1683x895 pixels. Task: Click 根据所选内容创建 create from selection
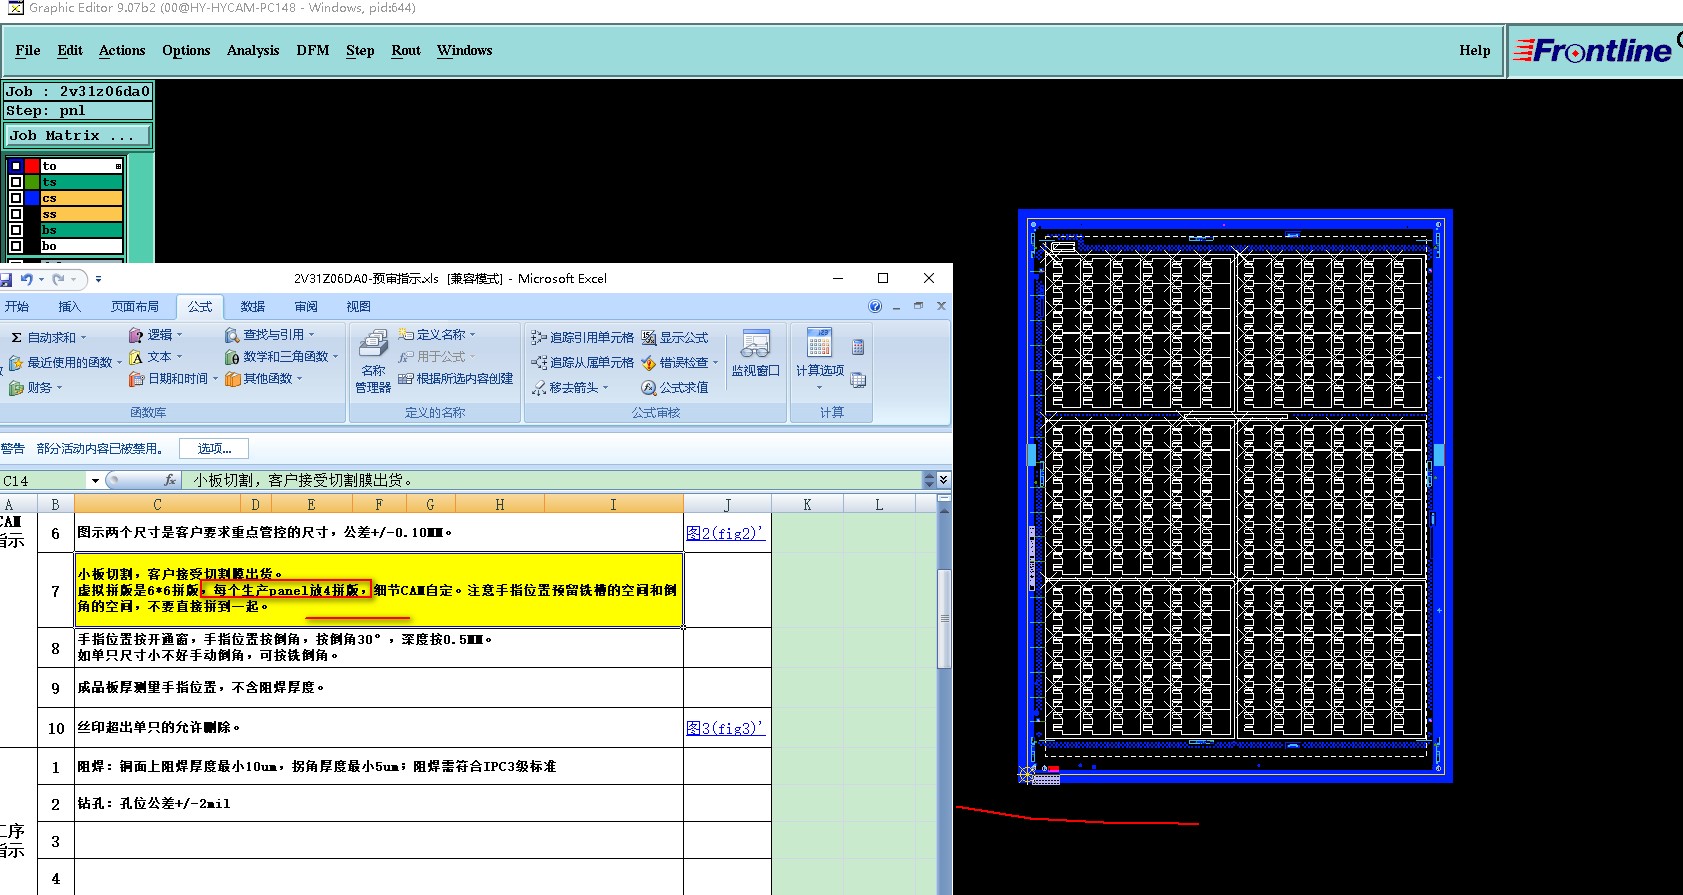[455, 379]
